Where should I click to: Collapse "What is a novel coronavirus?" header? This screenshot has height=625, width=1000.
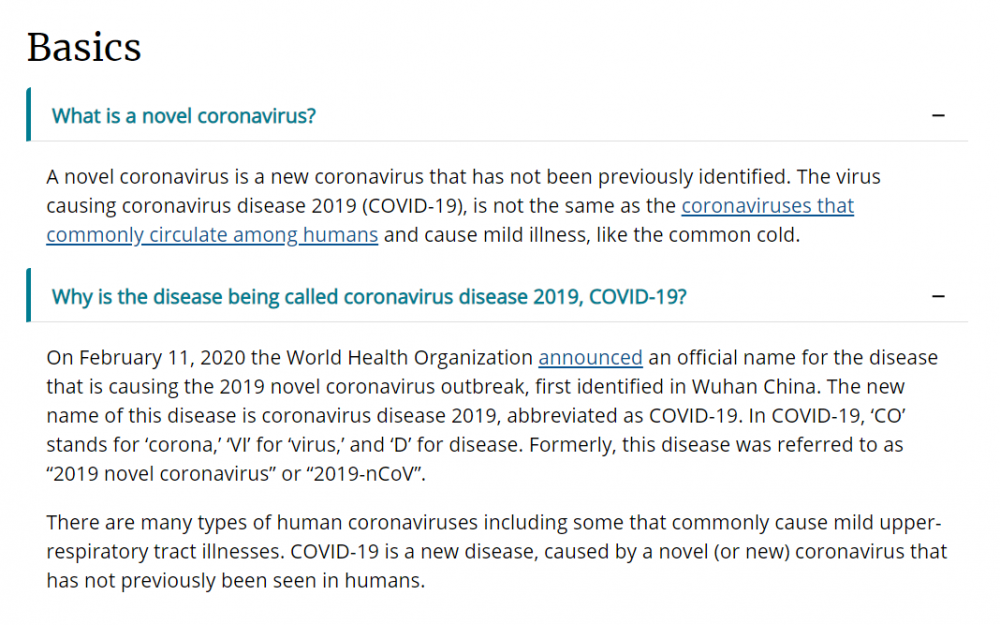coord(184,115)
